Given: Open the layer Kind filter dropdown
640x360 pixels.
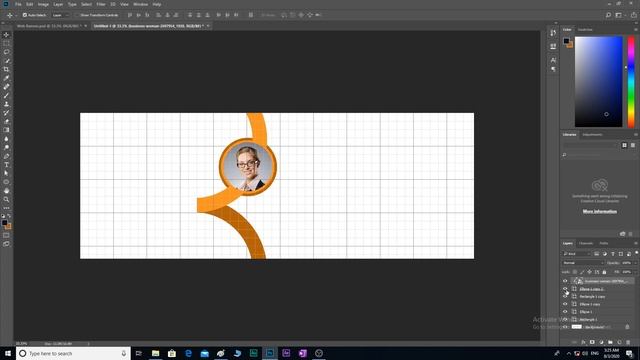Looking at the screenshot, I should coord(577,254).
